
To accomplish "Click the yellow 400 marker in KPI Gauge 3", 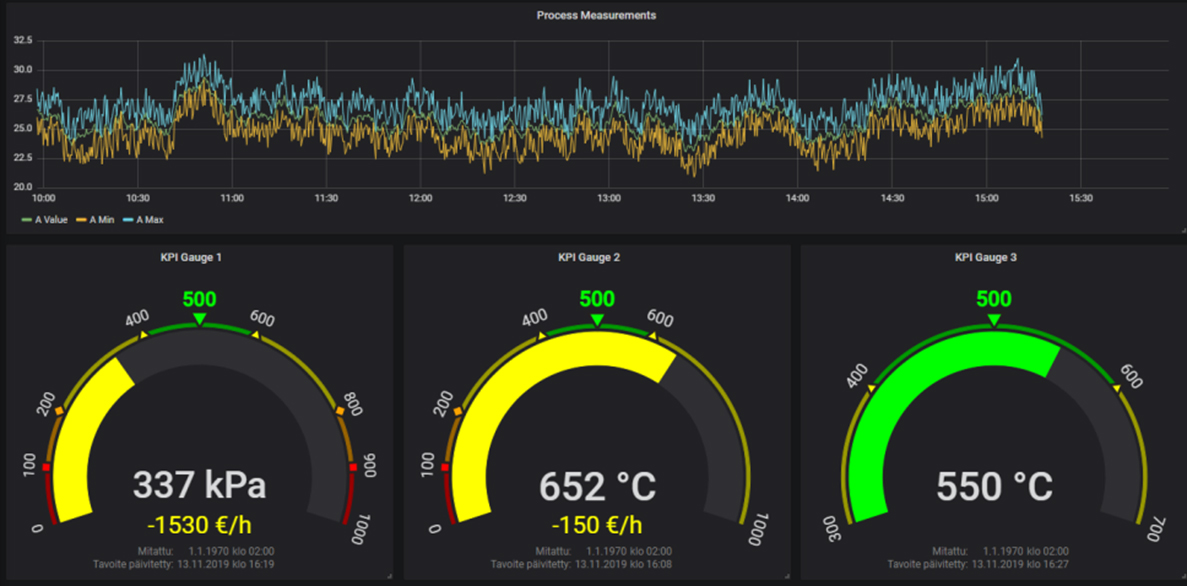I will (x=871, y=389).
